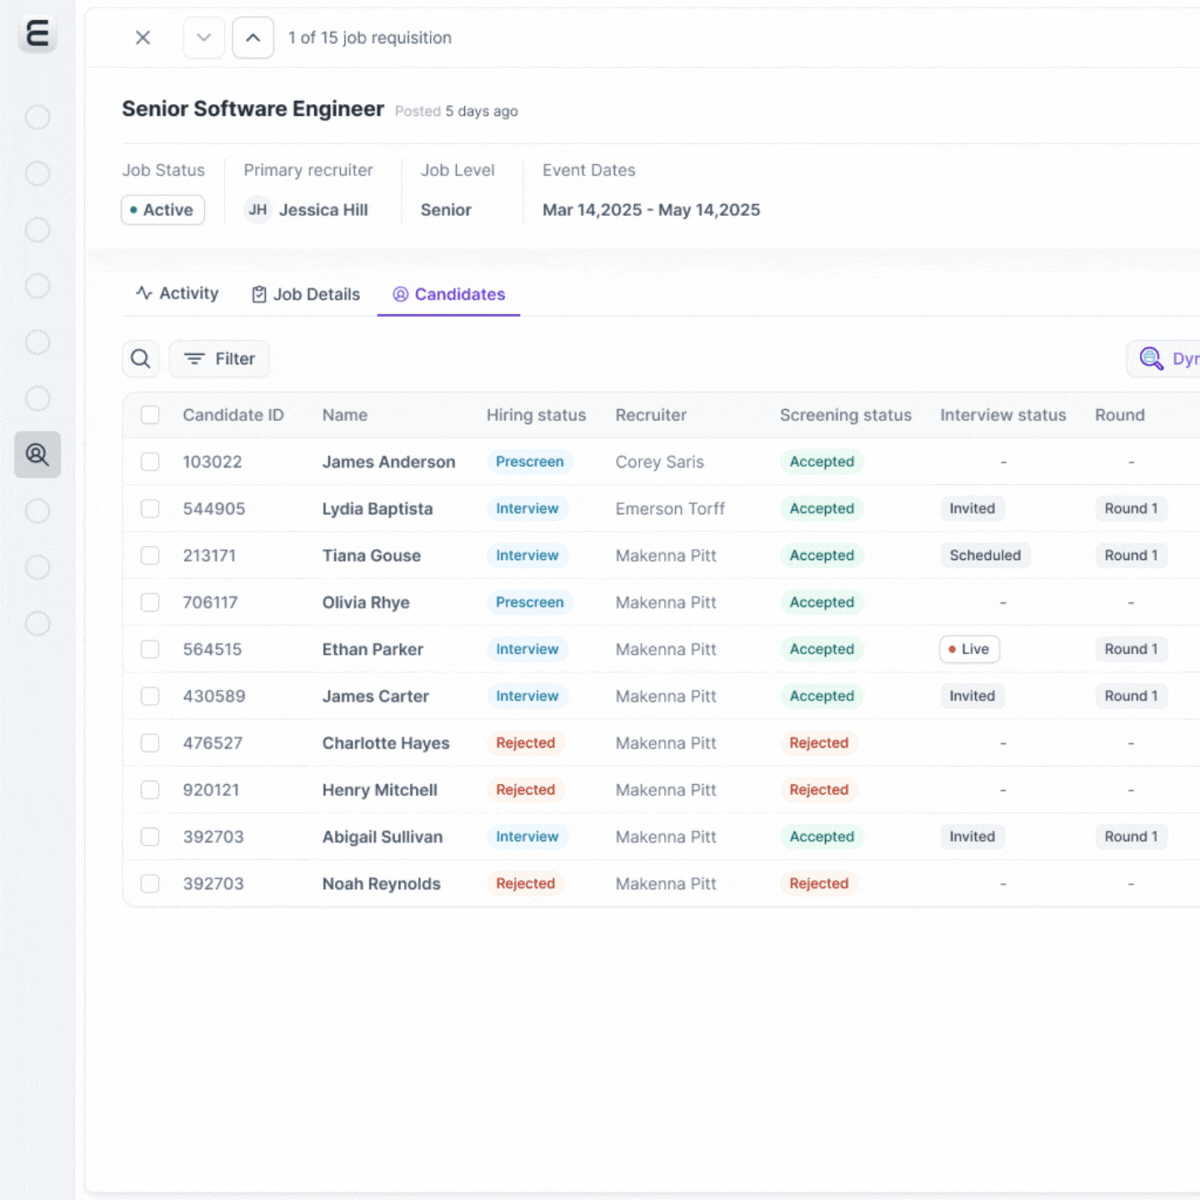
Task: Check the box for Ethan Parker
Action: 150,649
